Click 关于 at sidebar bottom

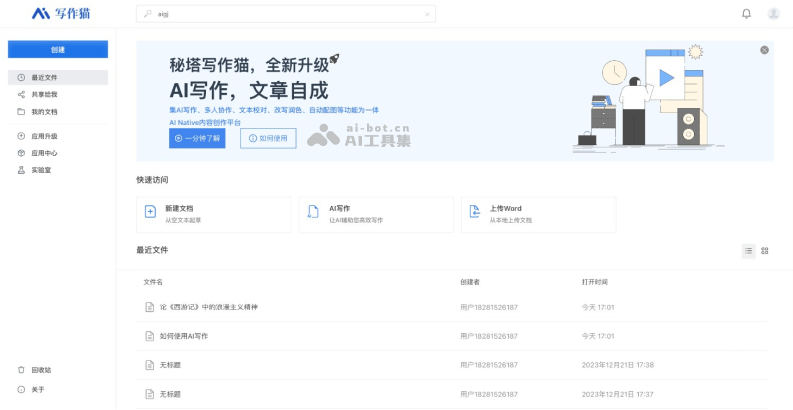[x=38, y=389]
